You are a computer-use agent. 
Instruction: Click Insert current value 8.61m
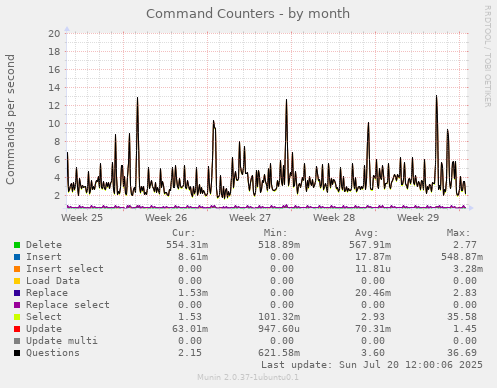coord(193,257)
